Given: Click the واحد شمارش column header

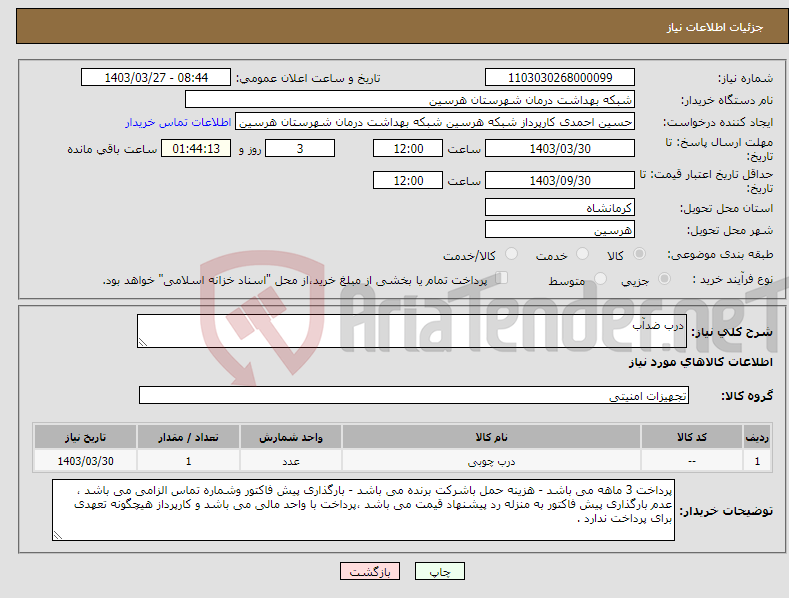Looking at the screenshot, I should 291,437.
